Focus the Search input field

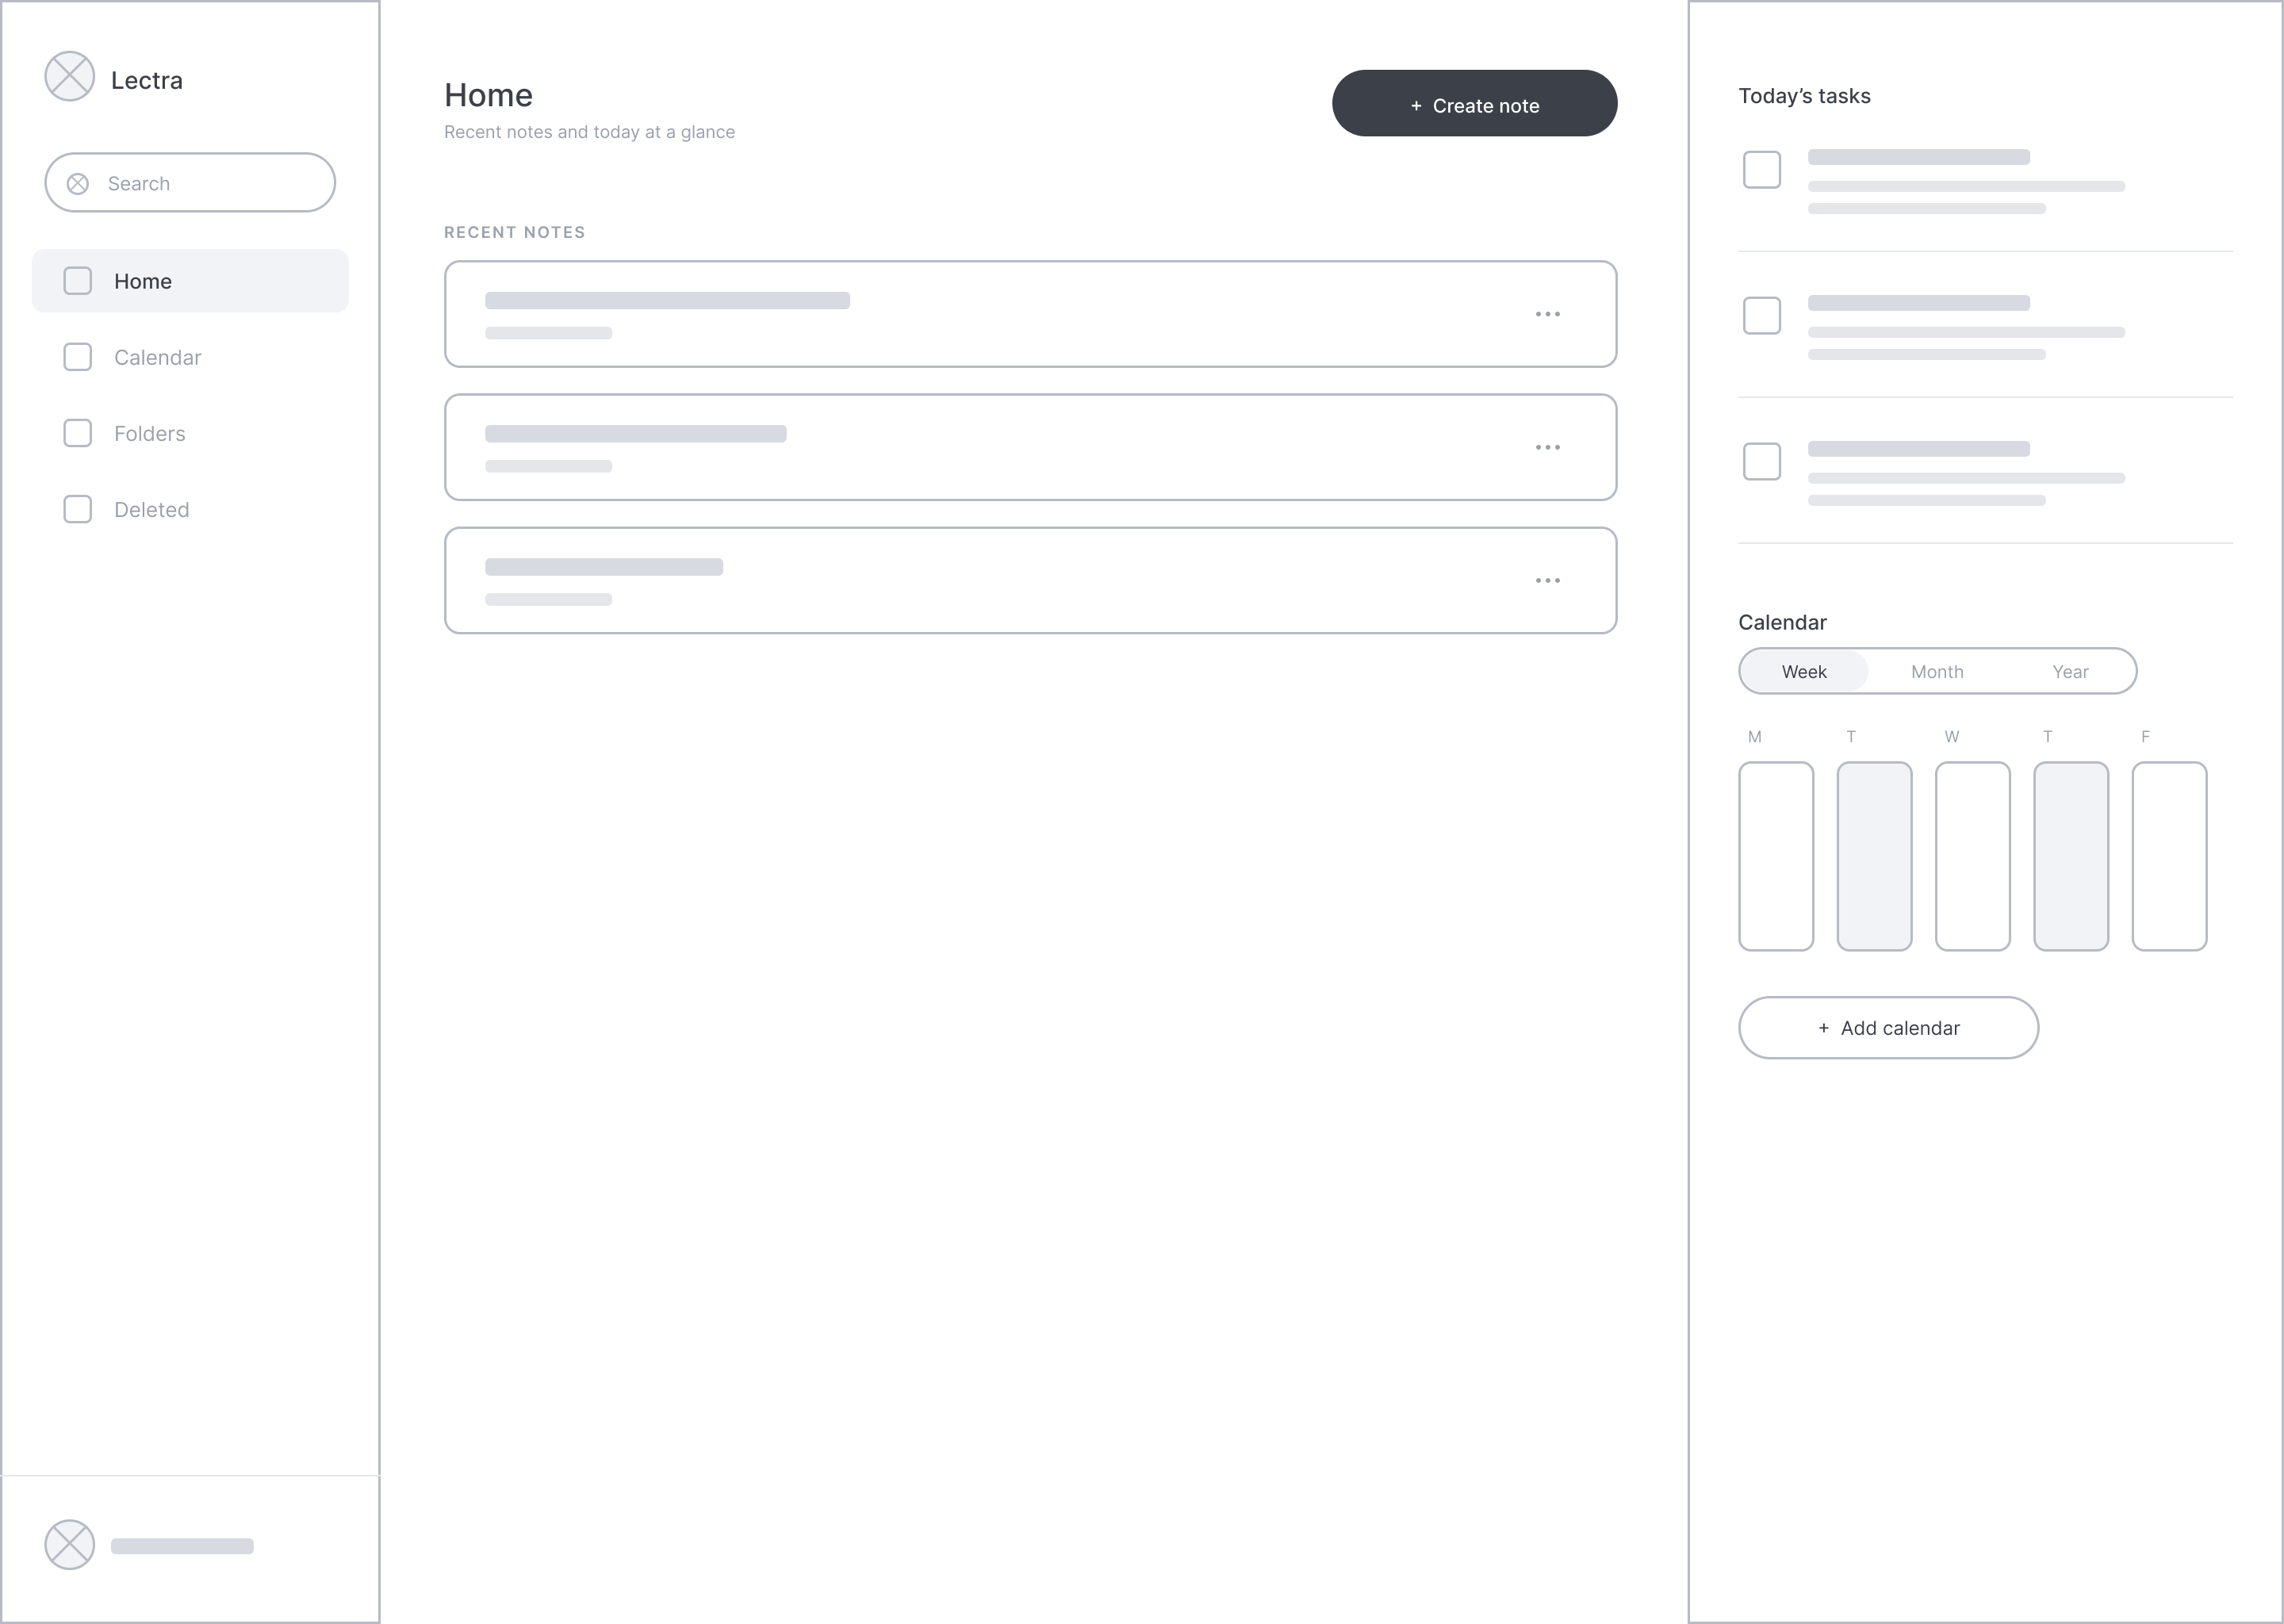coord(190,183)
